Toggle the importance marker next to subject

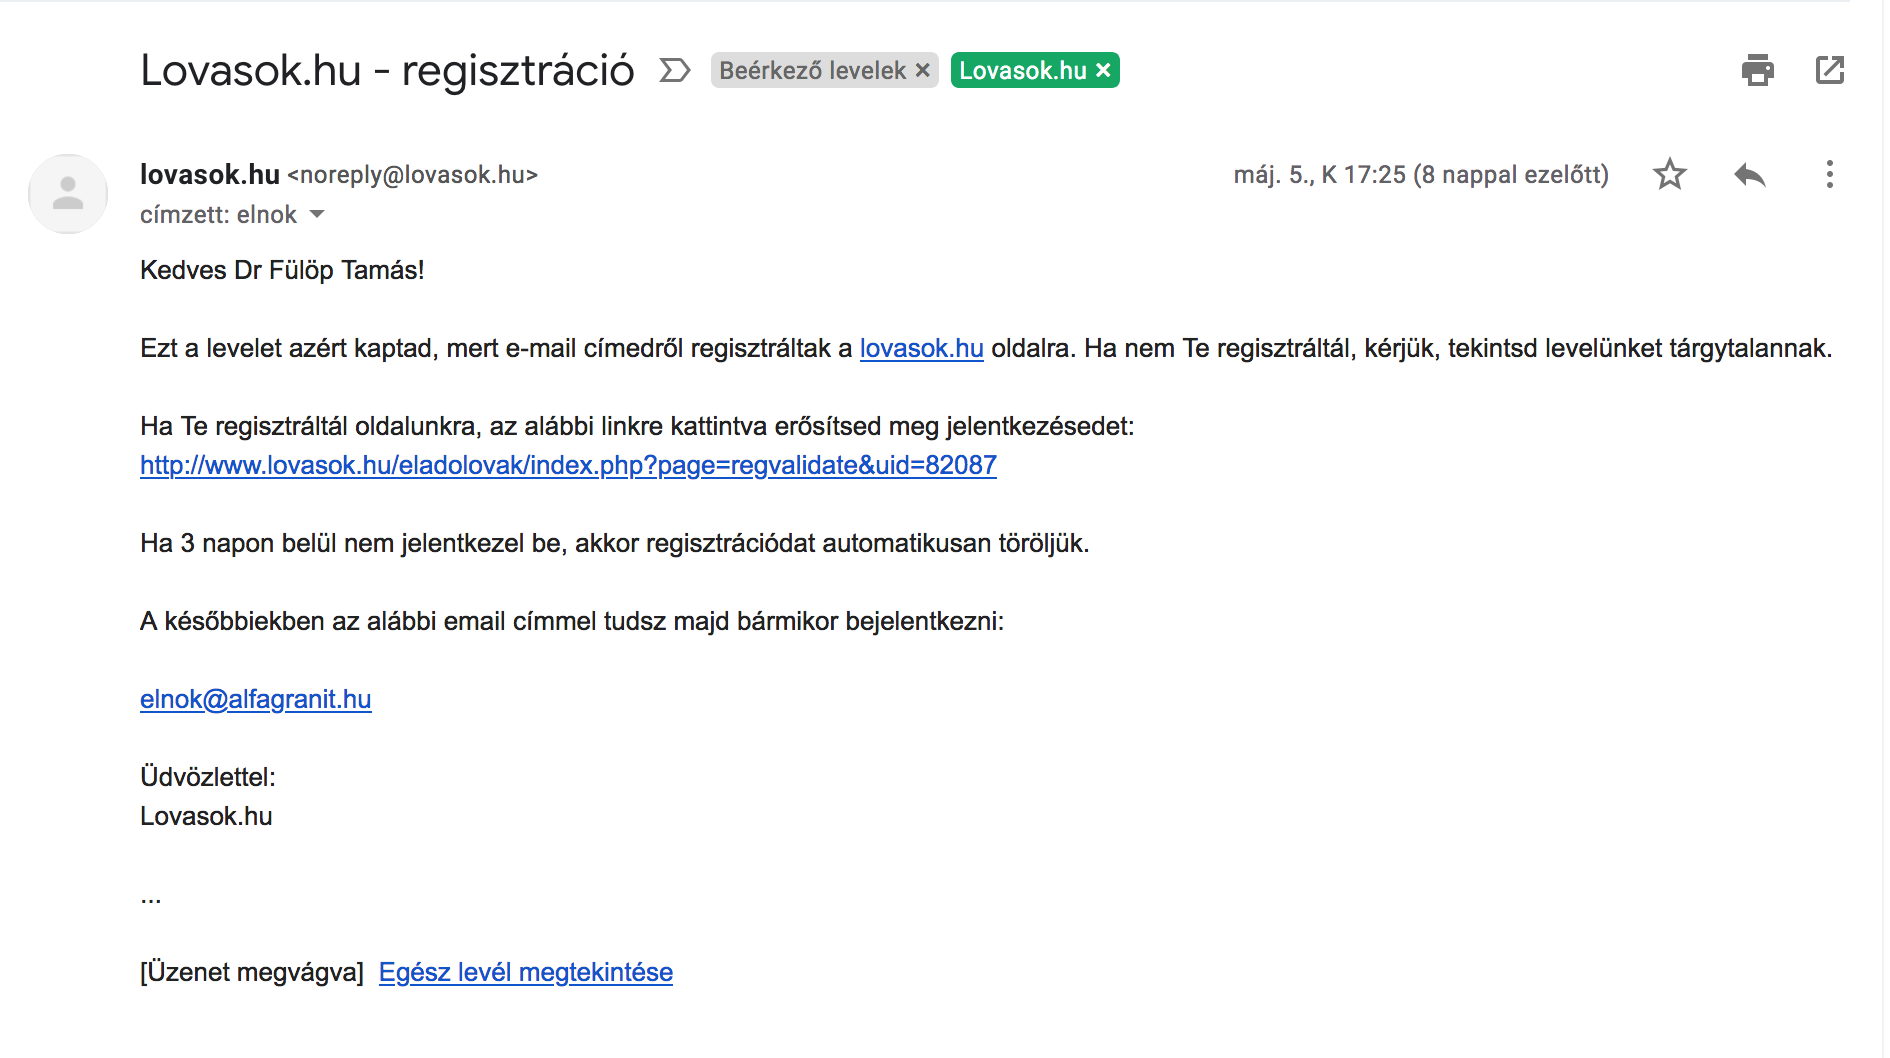pos(675,70)
